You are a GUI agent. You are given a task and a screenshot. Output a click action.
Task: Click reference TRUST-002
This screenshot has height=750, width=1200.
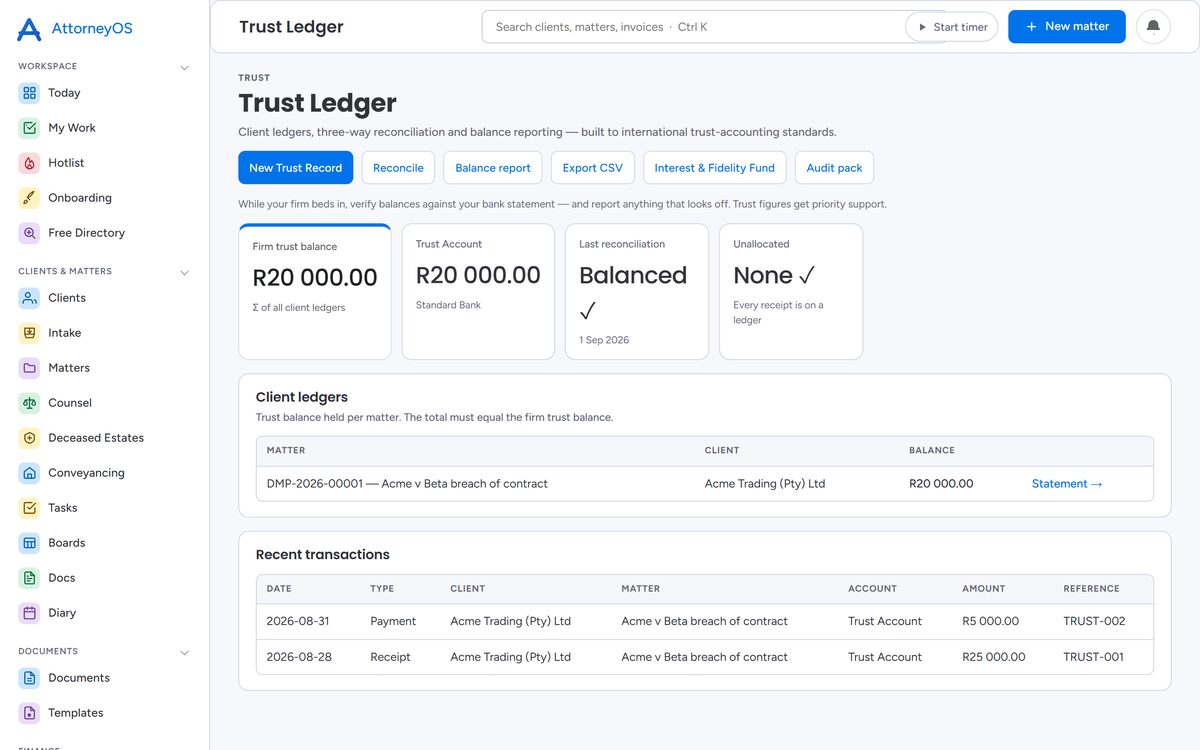click(1094, 621)
